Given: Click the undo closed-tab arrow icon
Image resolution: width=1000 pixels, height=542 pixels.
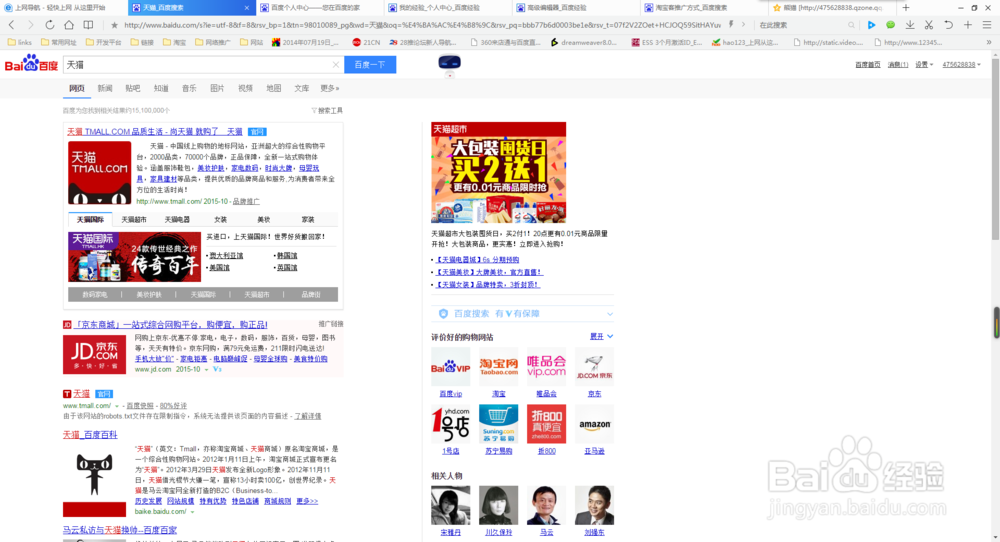Looking at the screenshot, I should (x=948, y=25).
